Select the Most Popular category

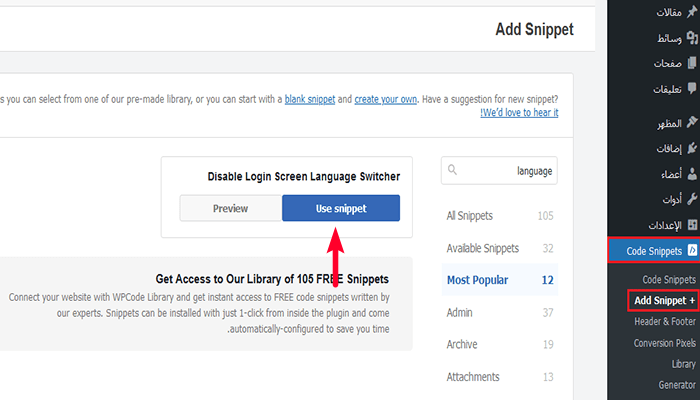coord(500,280)
